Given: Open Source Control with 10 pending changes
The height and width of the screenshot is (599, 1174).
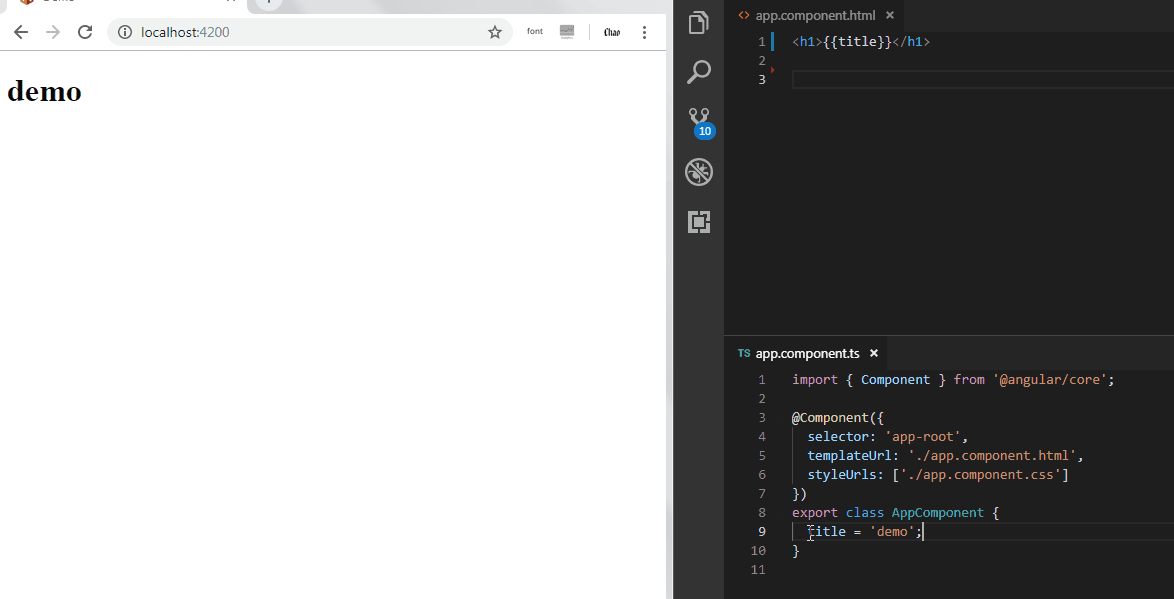Looking at the screenshot, I should pyautogui.click(x=698, y=120).
